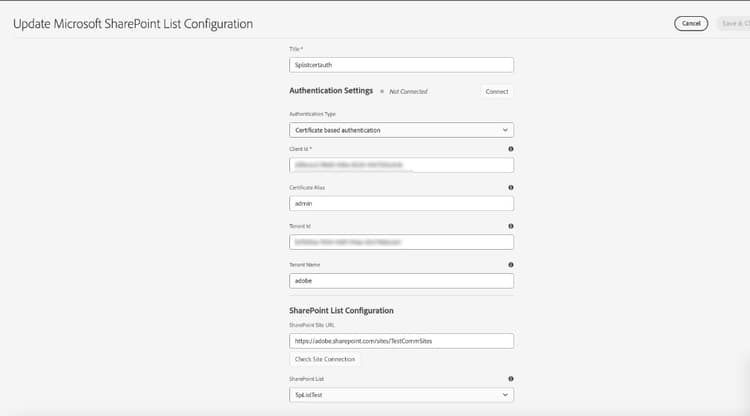Click the Title input field
750x416 pixels.
pyautogui.click(x=401, y=65)
